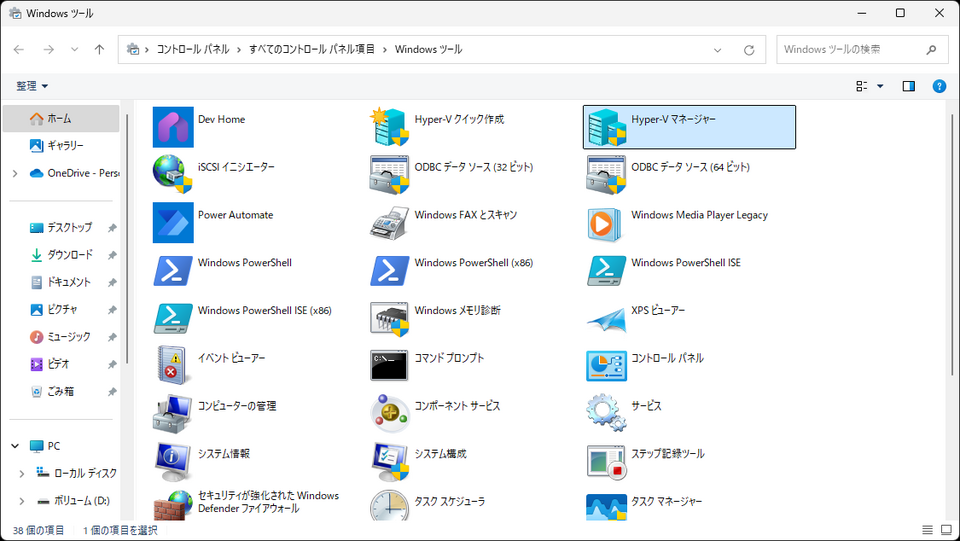This screenshot has width=960, height=541.
Task: Open ドキュメント quick access item
Action: (x=61, y=282)
